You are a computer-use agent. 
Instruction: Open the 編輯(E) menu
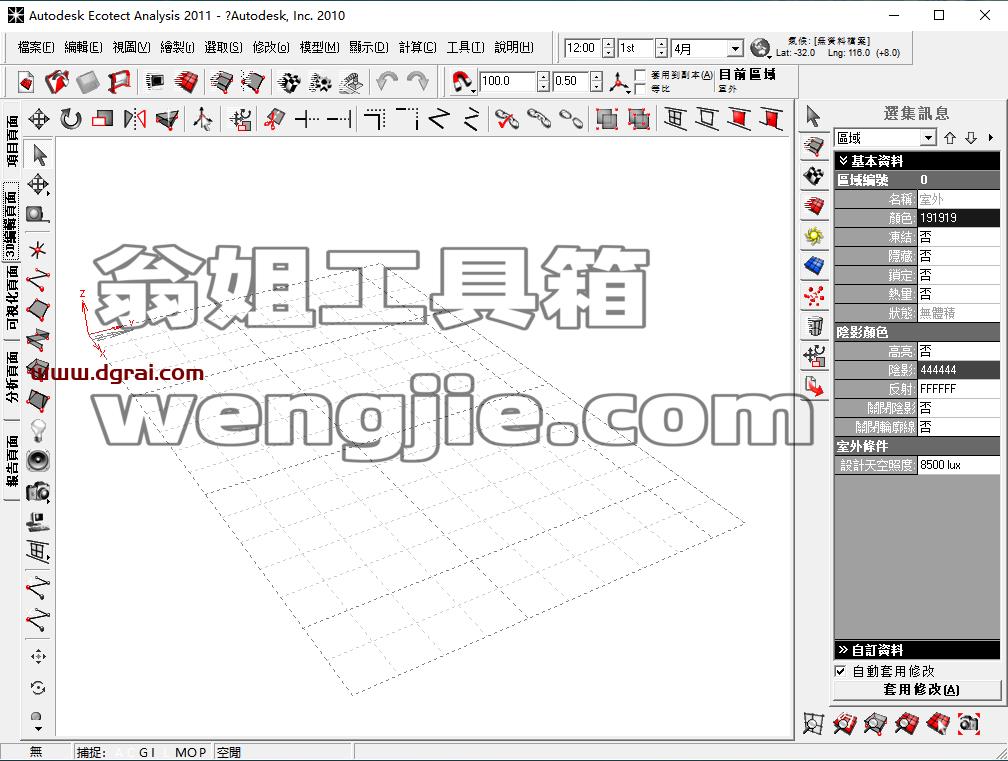click(x=84, y=47)
